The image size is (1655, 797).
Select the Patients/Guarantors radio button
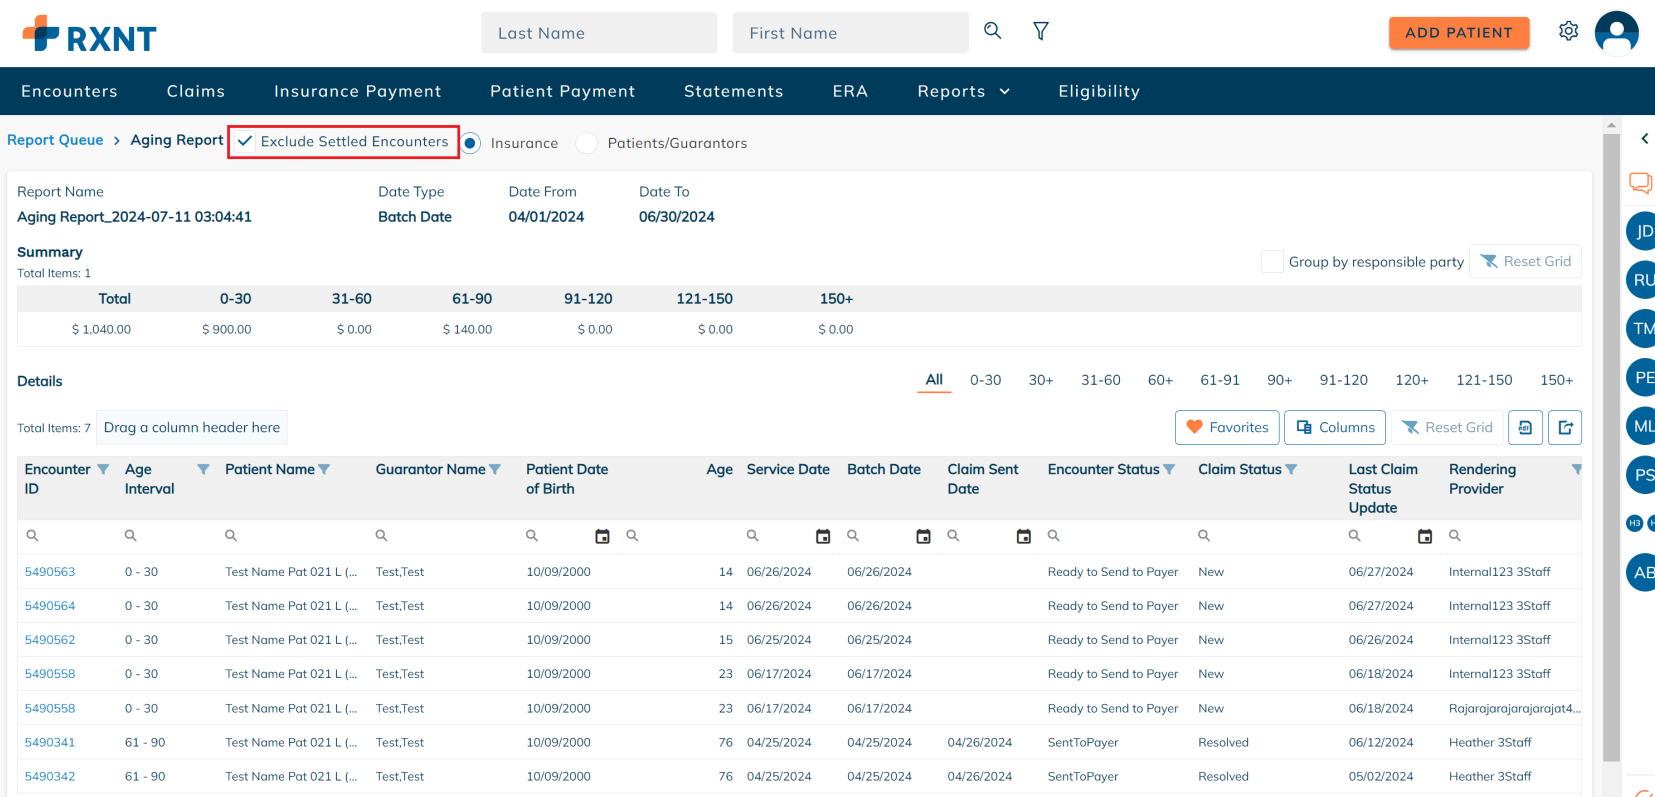tap(587, 143)
